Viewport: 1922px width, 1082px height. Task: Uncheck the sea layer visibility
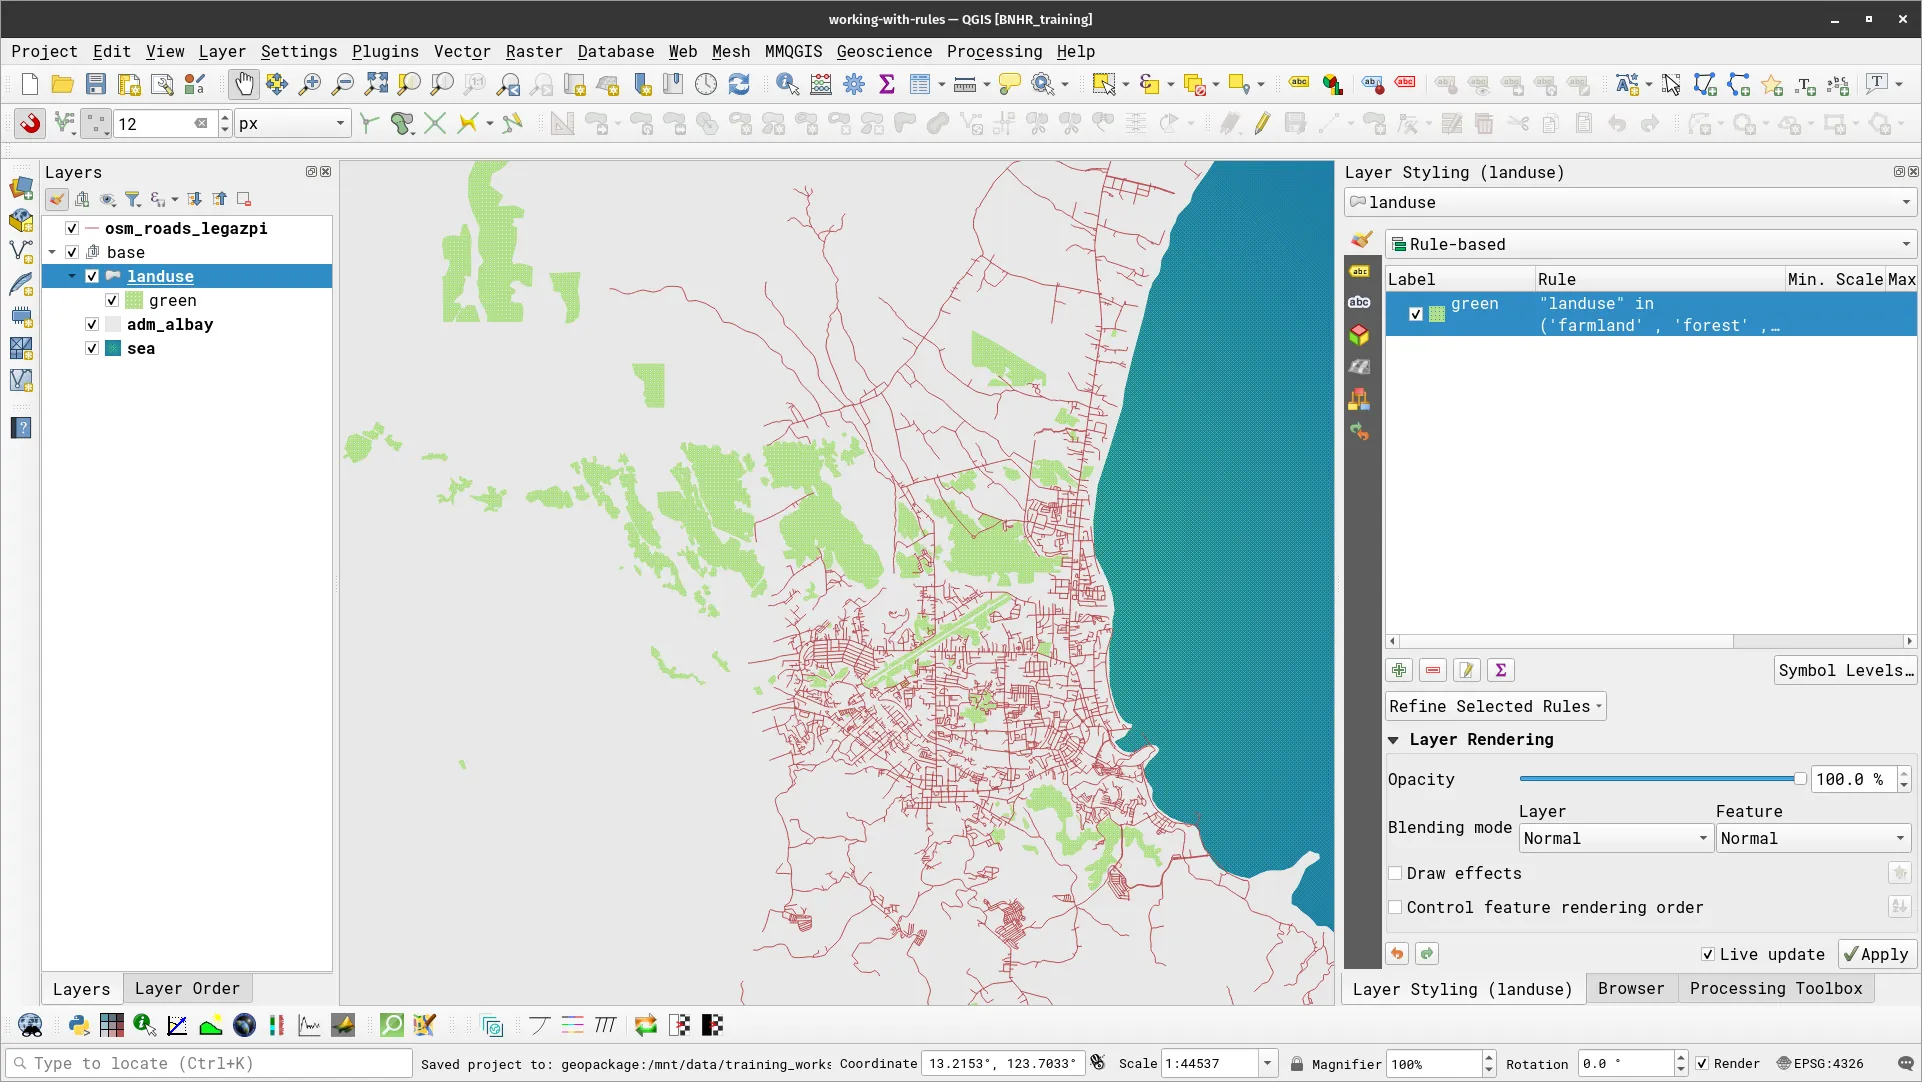click(91, 348)
